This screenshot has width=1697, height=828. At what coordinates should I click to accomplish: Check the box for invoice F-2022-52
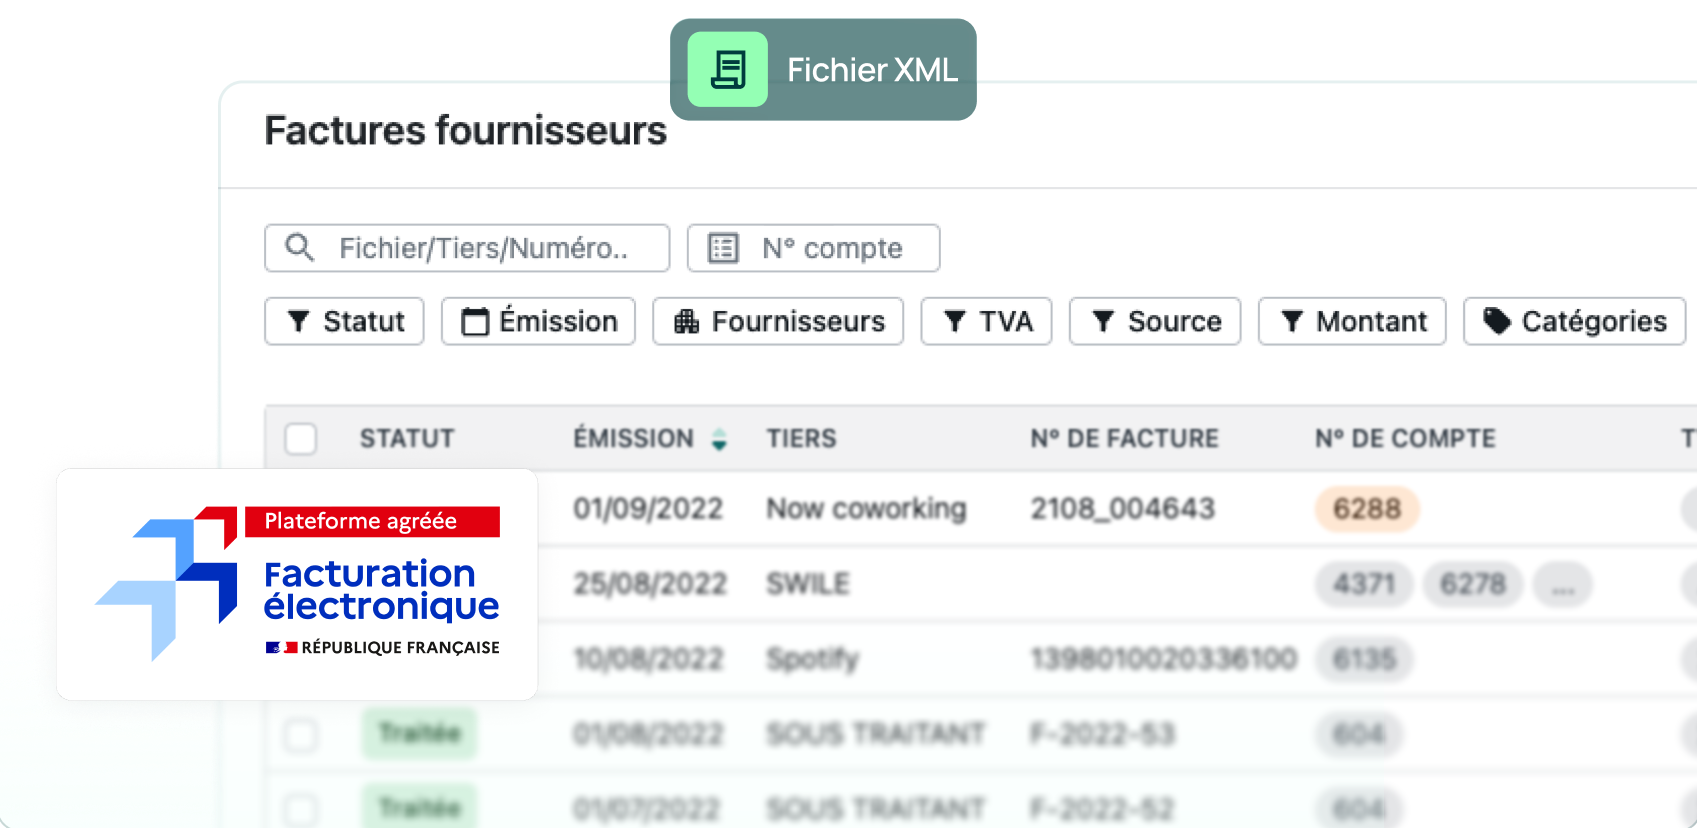click(301, 809)
